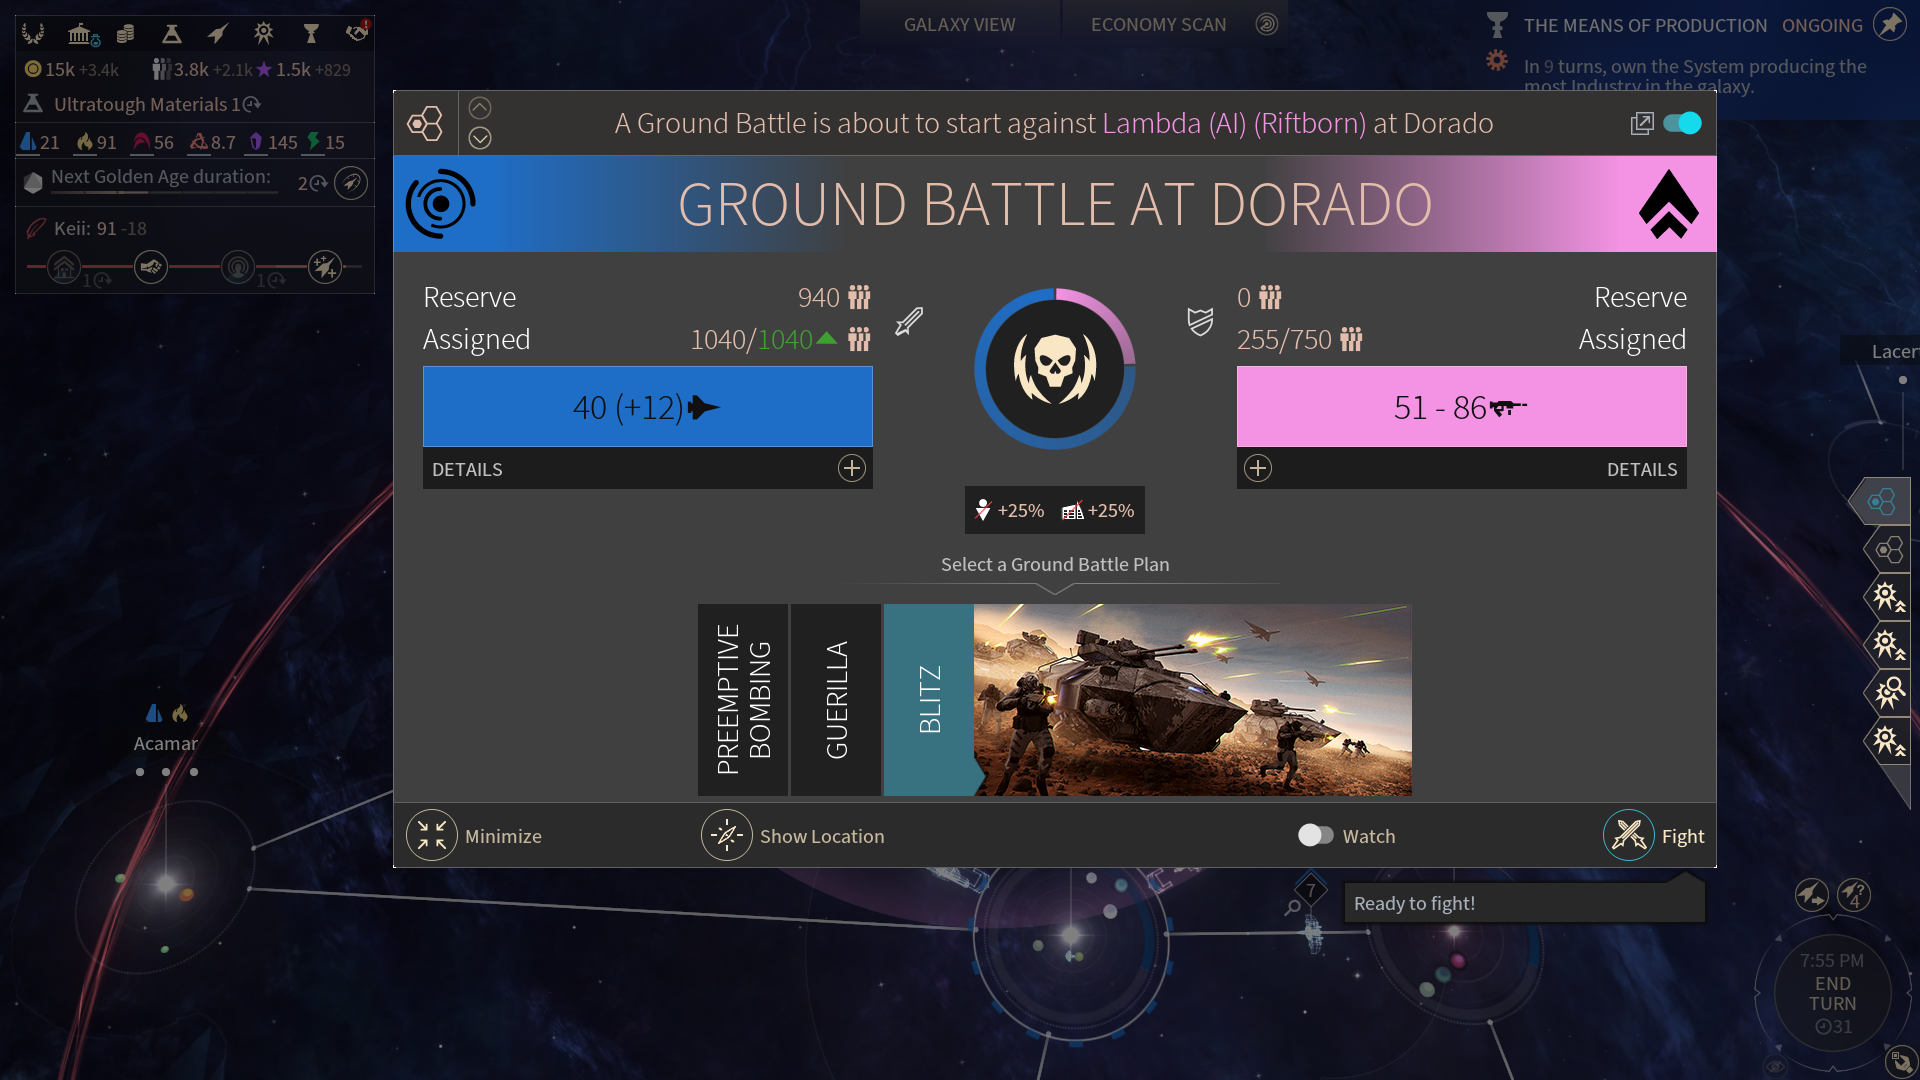Click the Show Location compass icon

[726, 835]
